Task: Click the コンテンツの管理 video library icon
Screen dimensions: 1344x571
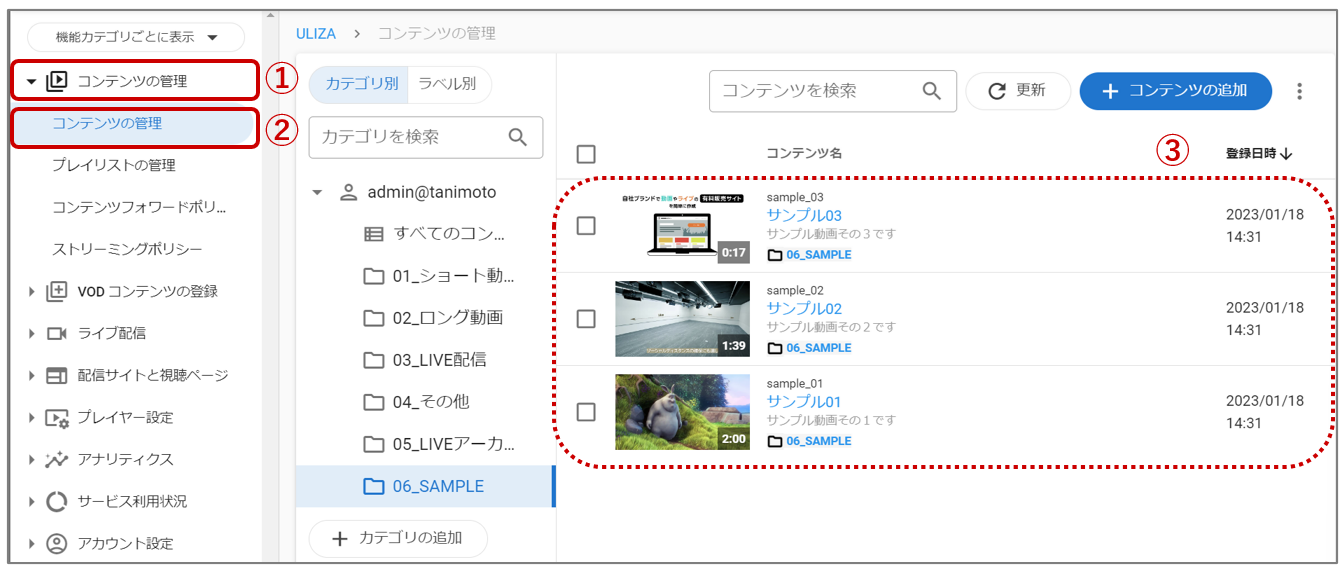Action: 57,81
